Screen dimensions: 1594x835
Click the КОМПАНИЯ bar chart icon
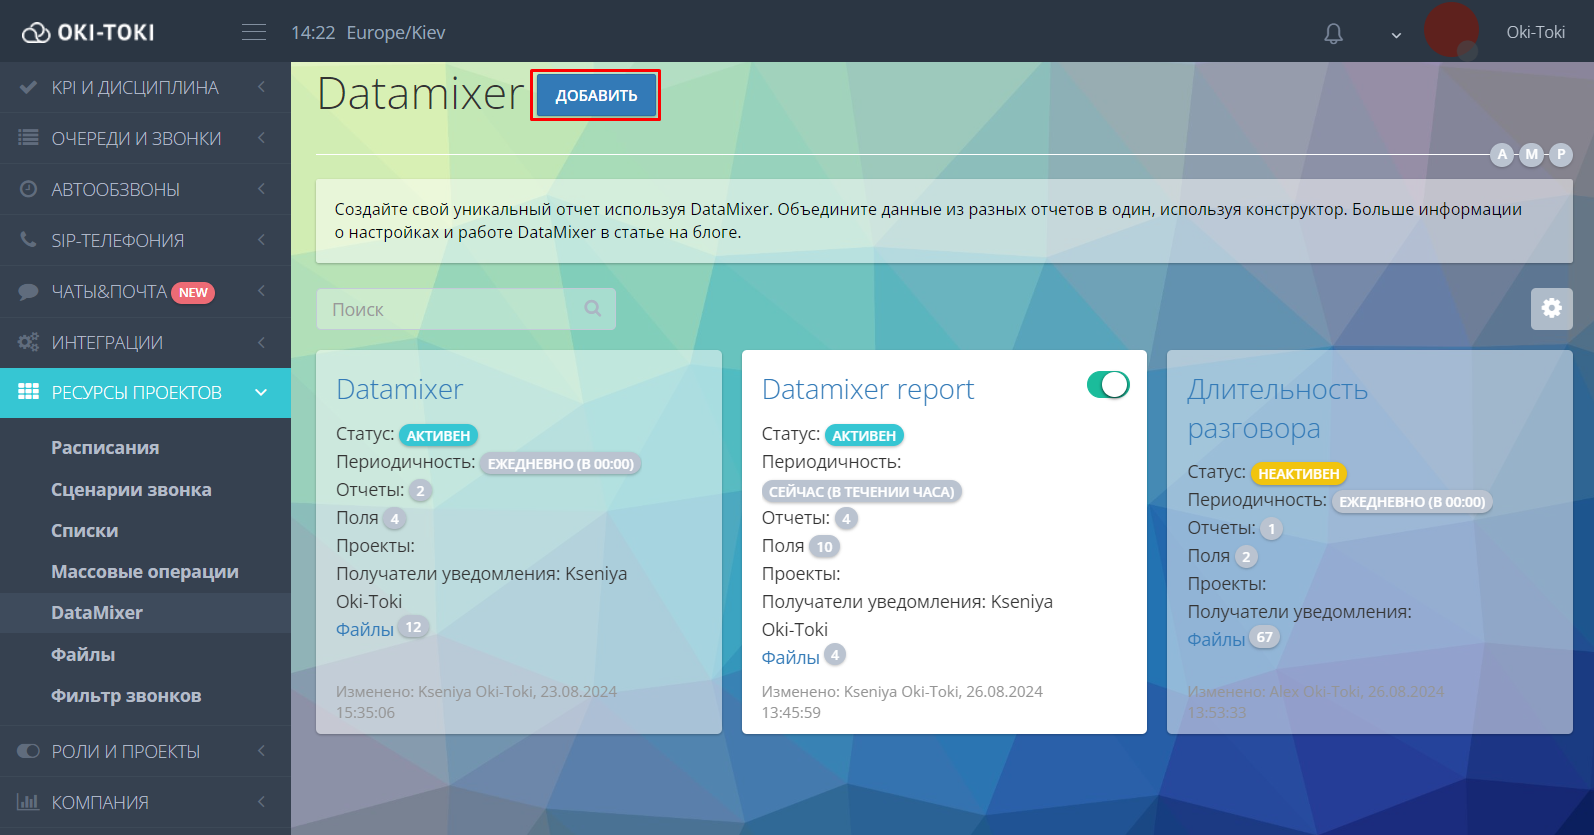(x=29, y=802)
